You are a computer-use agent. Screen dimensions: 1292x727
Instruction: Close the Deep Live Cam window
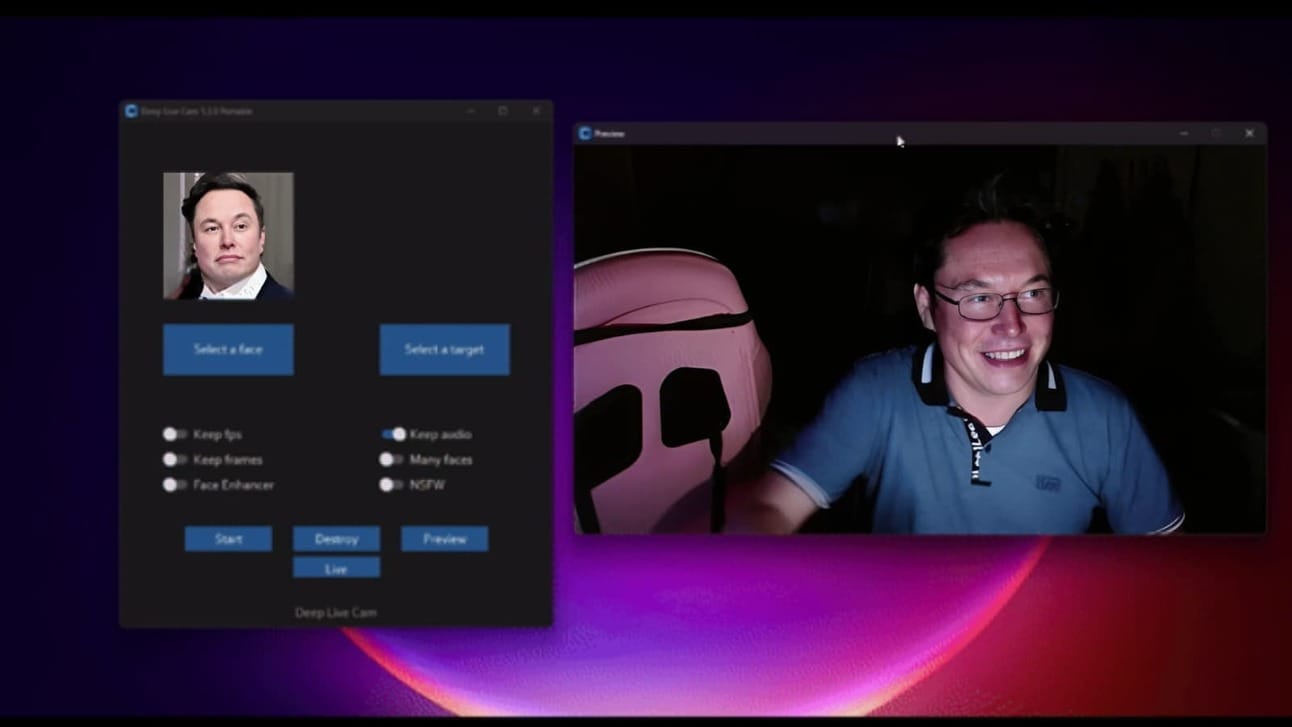pos(536,111)
